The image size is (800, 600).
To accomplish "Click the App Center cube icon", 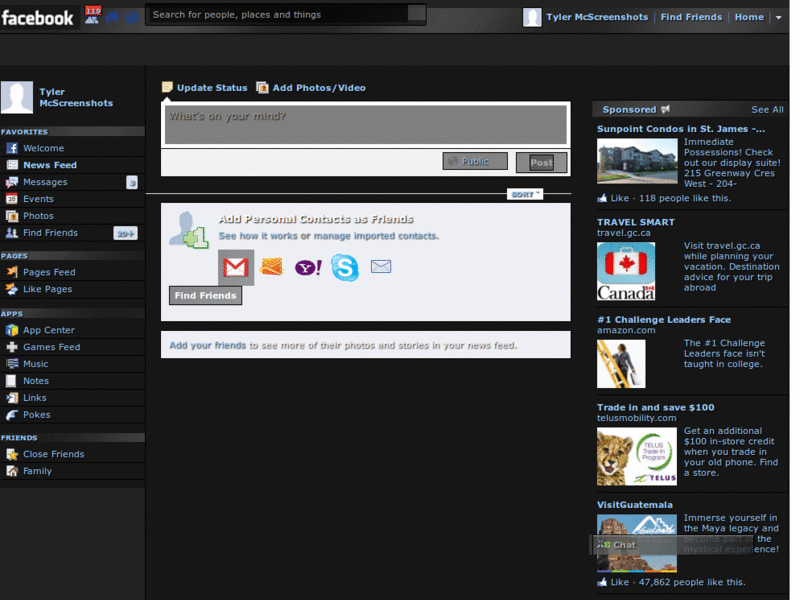I will [x=12, y=330].
